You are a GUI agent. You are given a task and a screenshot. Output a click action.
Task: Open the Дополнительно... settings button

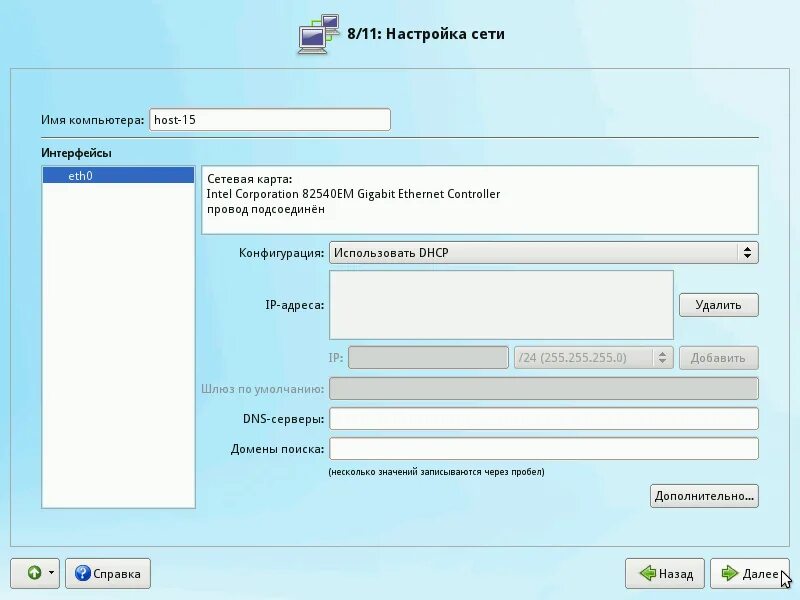click(x=704, y=496)
